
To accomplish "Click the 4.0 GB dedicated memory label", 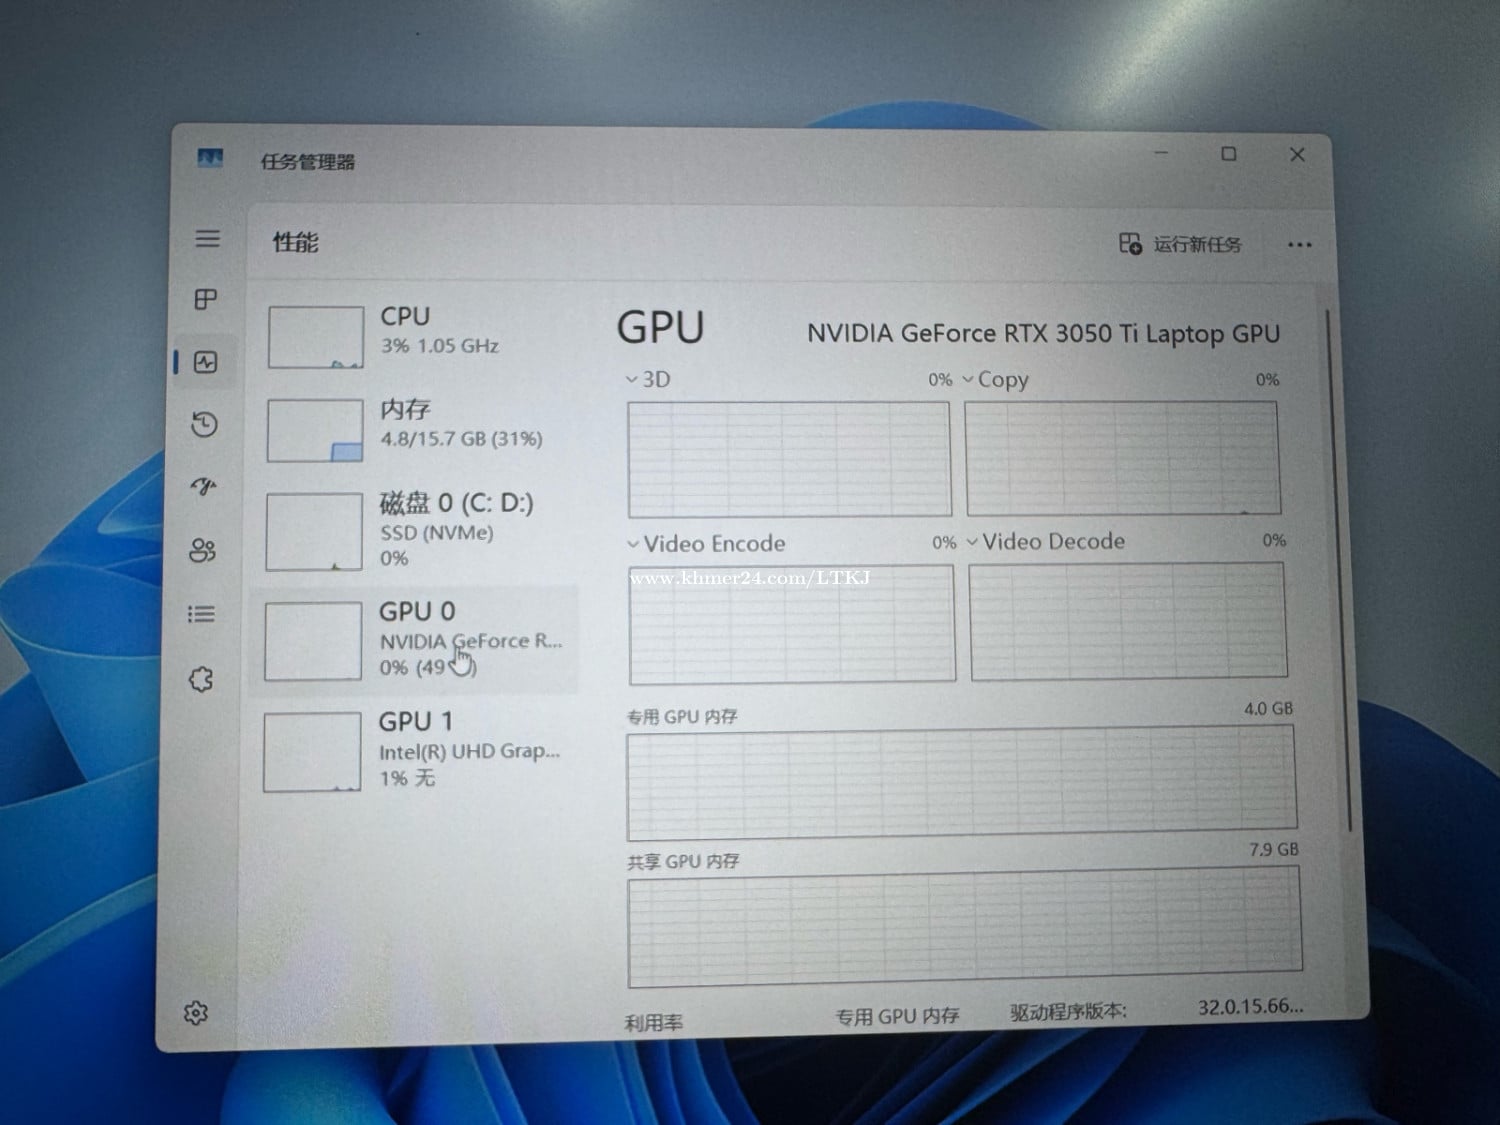I will tap(1268, 709).
